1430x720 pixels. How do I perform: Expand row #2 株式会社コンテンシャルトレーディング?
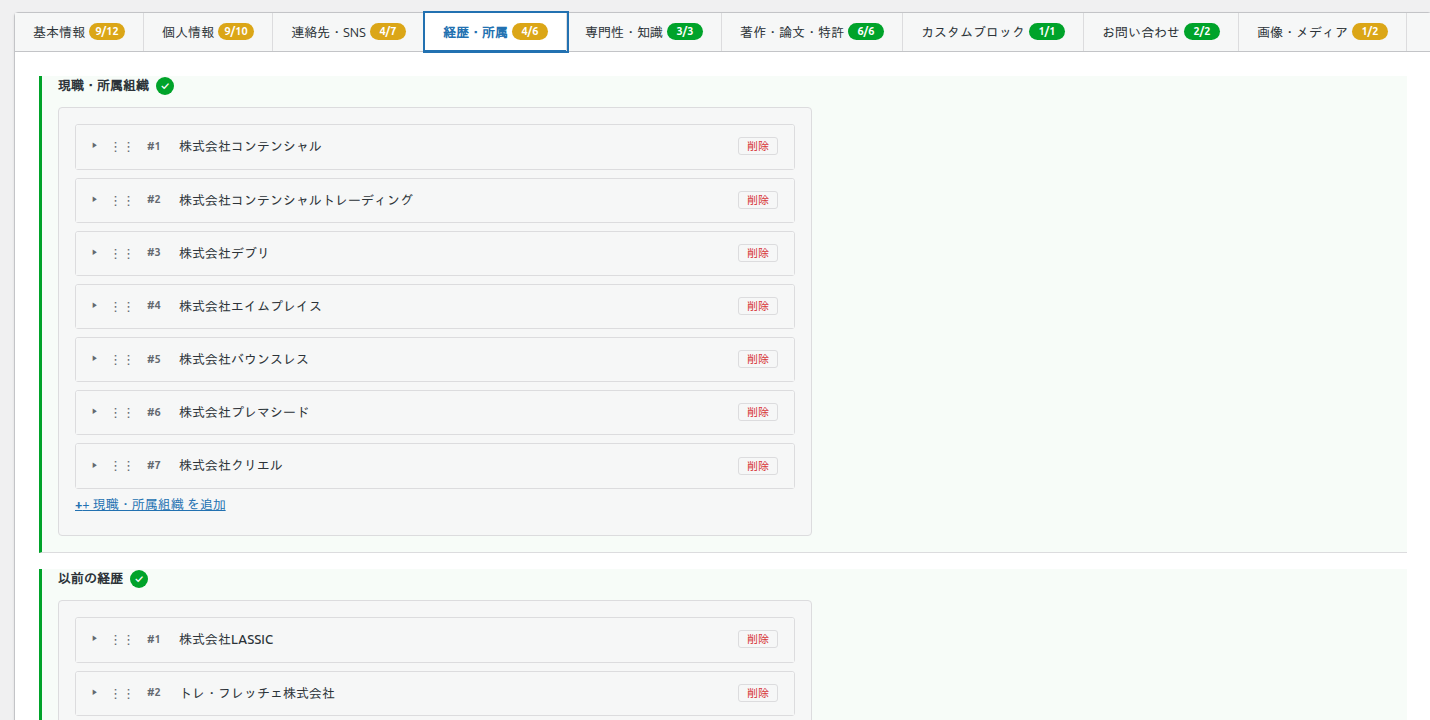(x=95, y=199)
